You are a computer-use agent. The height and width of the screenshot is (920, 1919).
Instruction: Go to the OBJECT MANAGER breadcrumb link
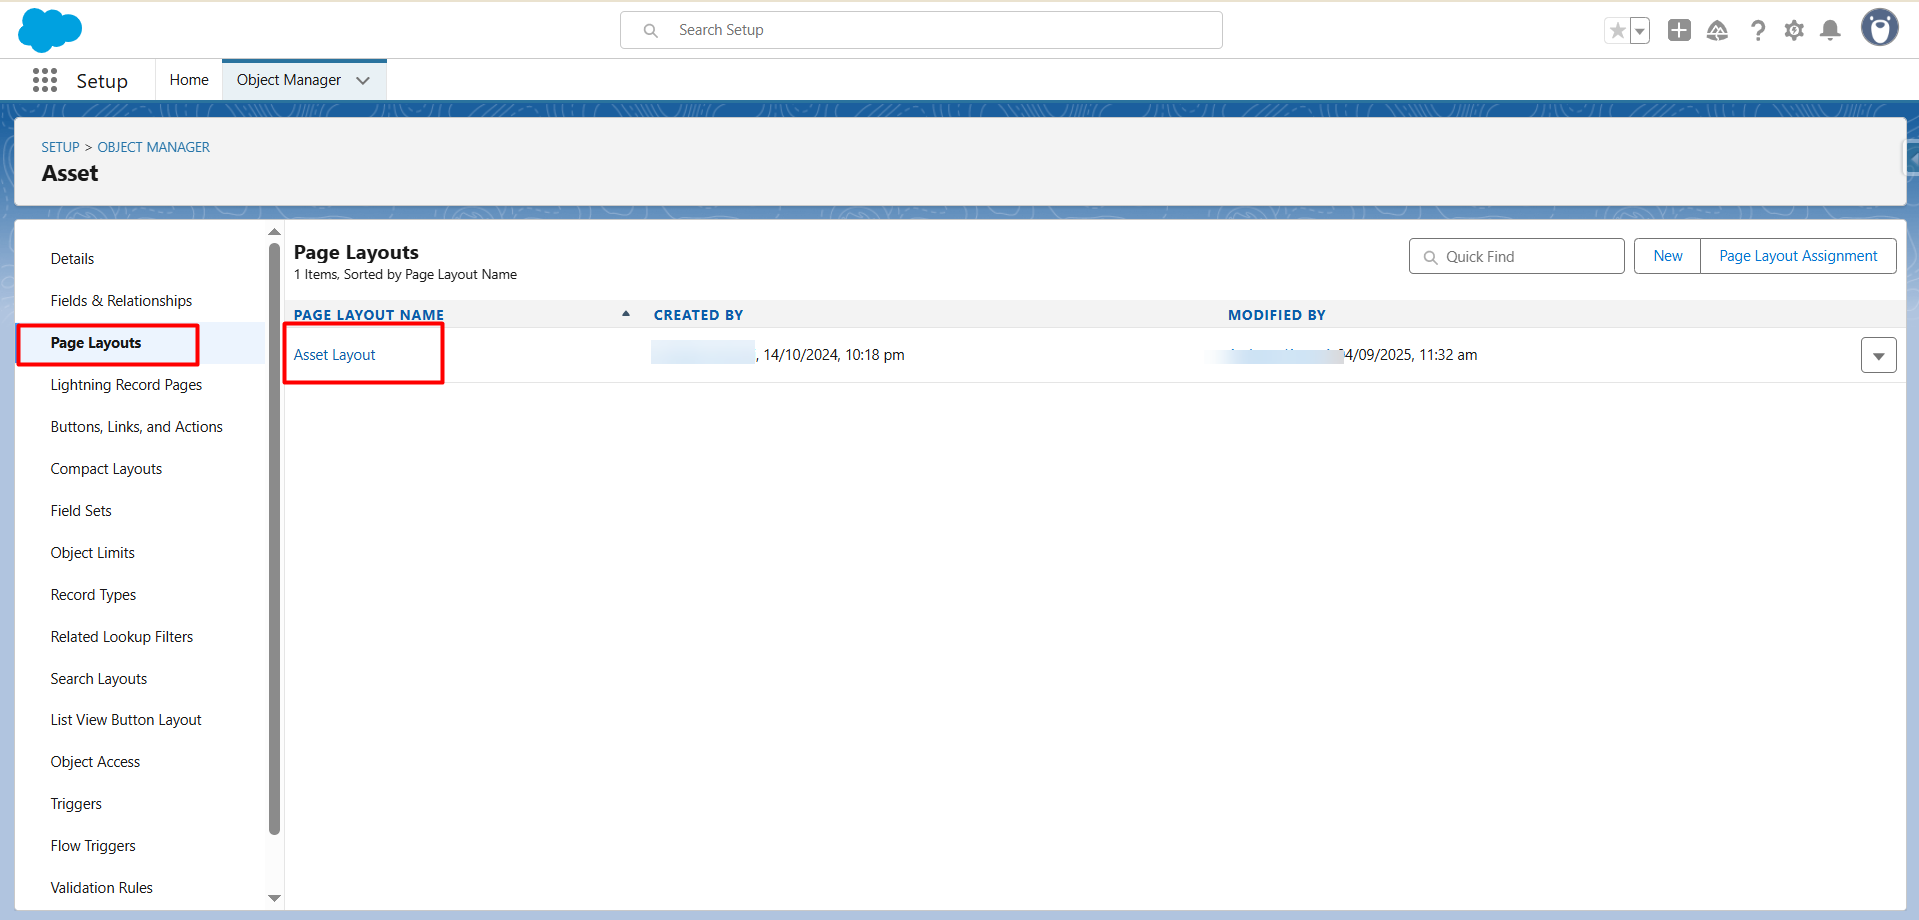click(153, 147)
